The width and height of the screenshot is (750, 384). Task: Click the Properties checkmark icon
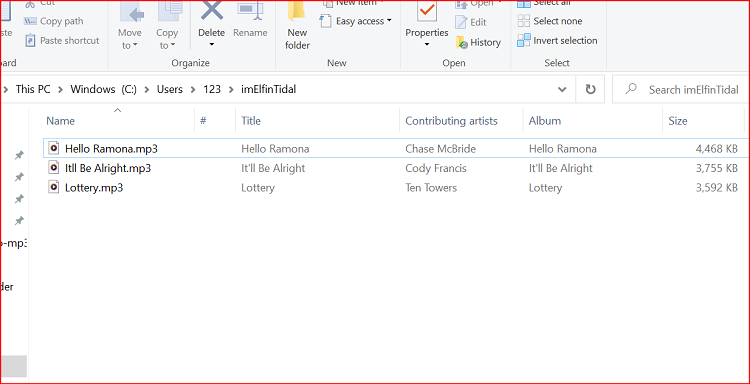427,11
